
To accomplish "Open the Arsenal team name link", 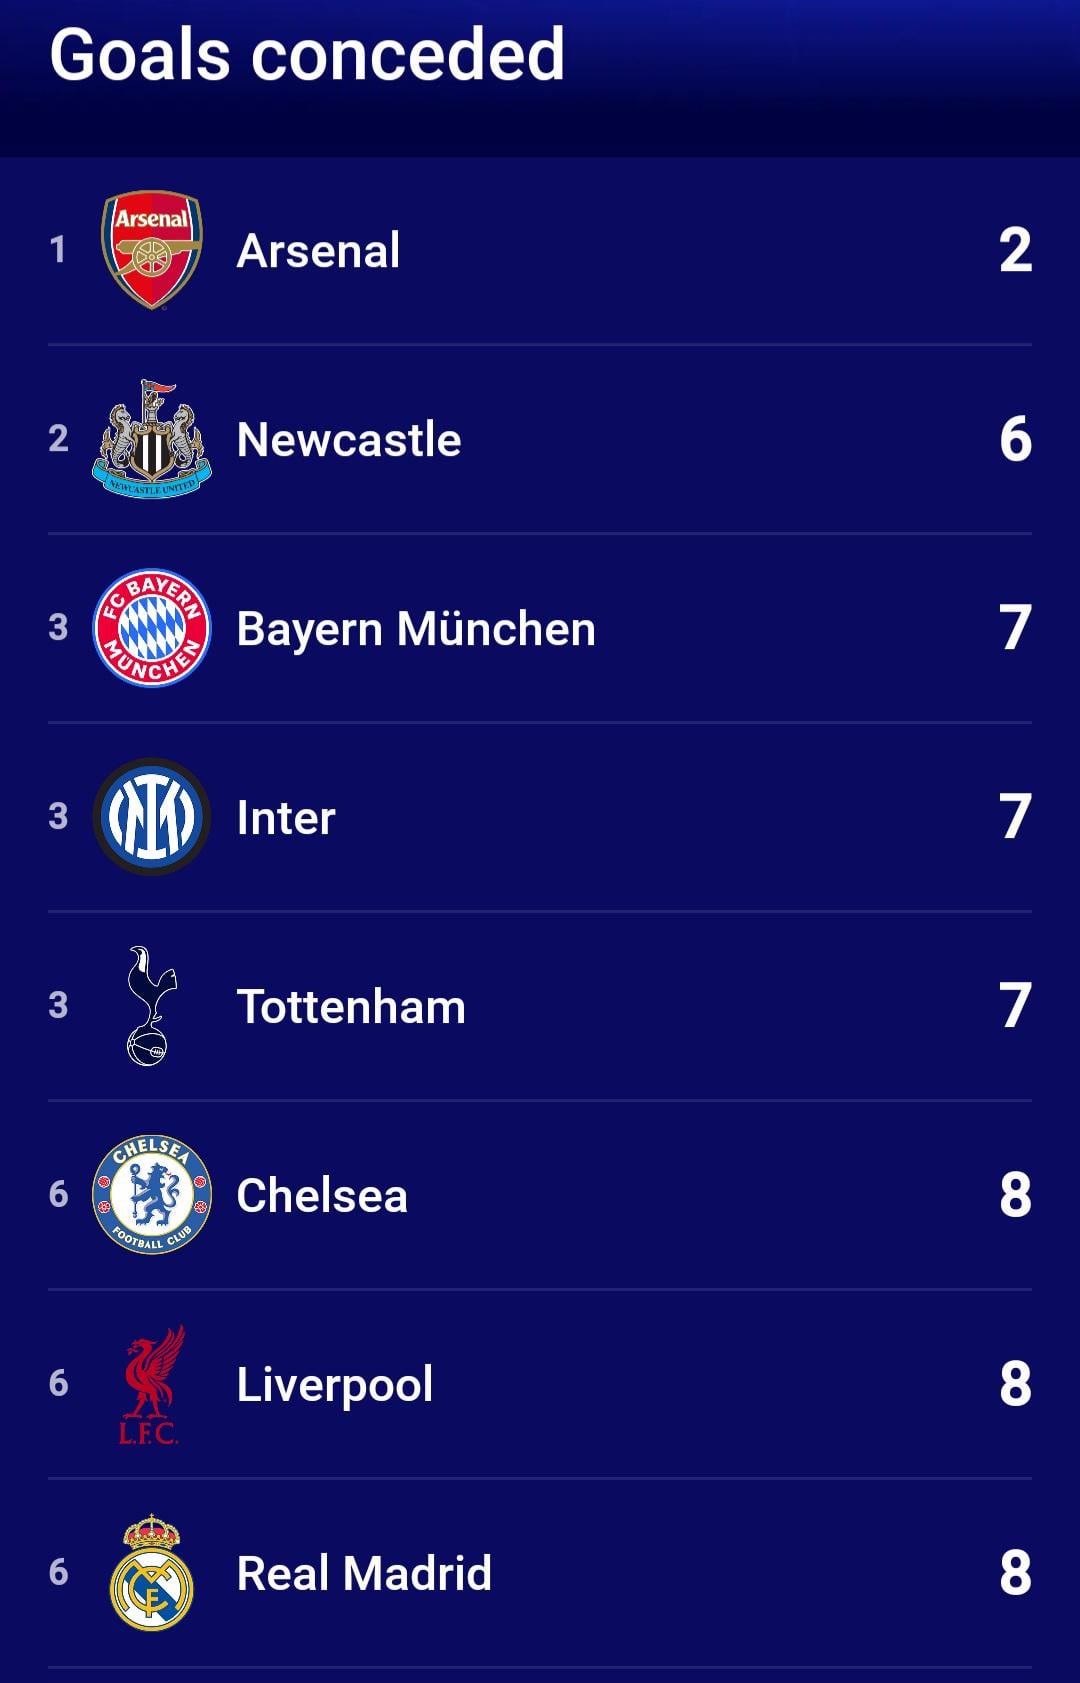I will coord(318,250).
